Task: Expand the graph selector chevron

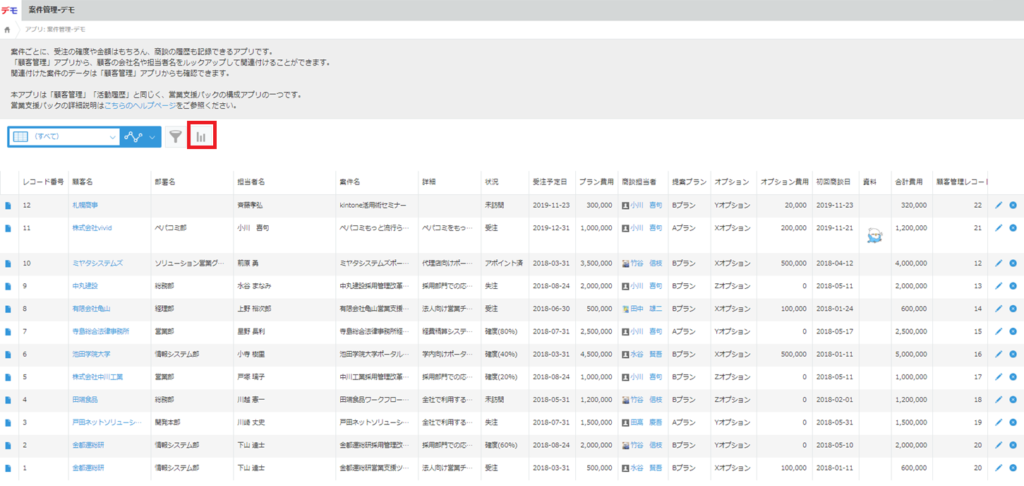Action: (x=152, y=137)
